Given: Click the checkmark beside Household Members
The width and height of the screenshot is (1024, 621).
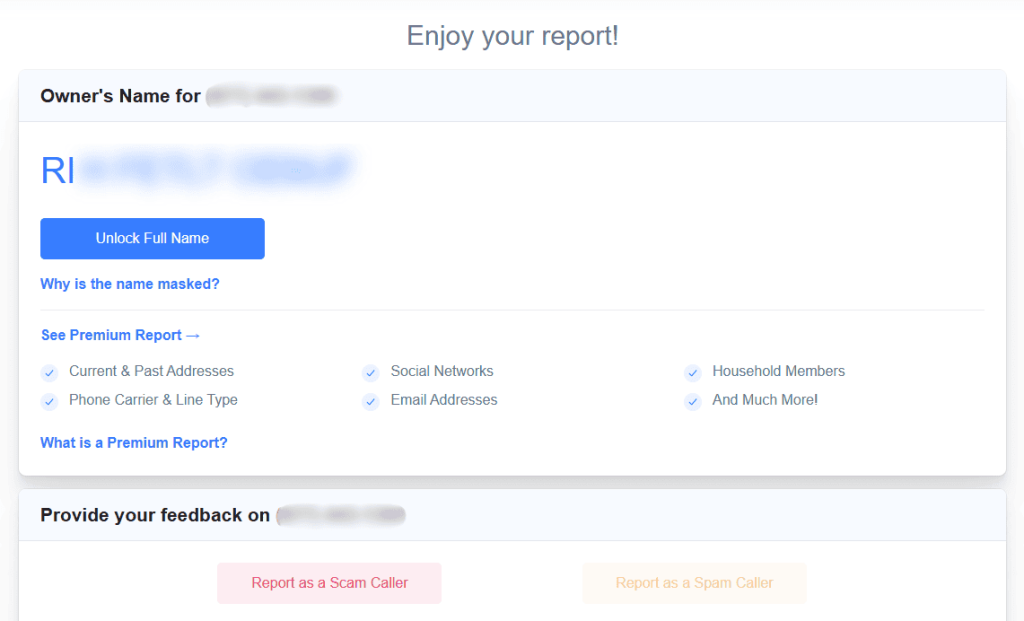Looking at the screenshot, I should click(x=692, y=372).
